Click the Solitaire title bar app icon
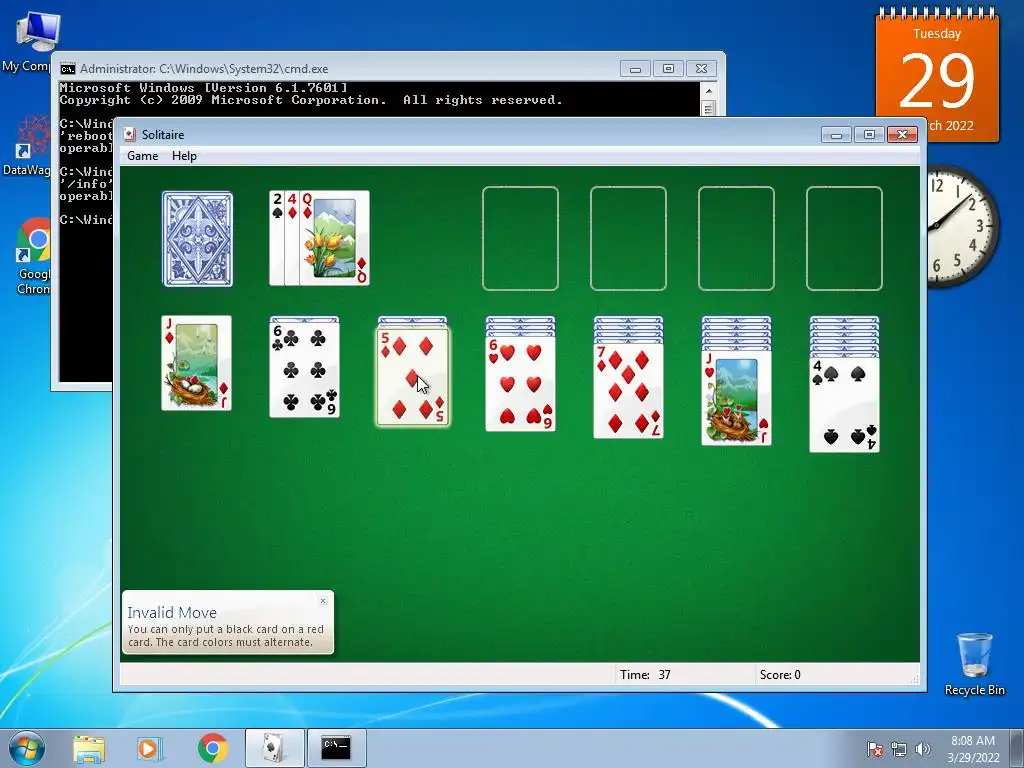 point(130,135)
